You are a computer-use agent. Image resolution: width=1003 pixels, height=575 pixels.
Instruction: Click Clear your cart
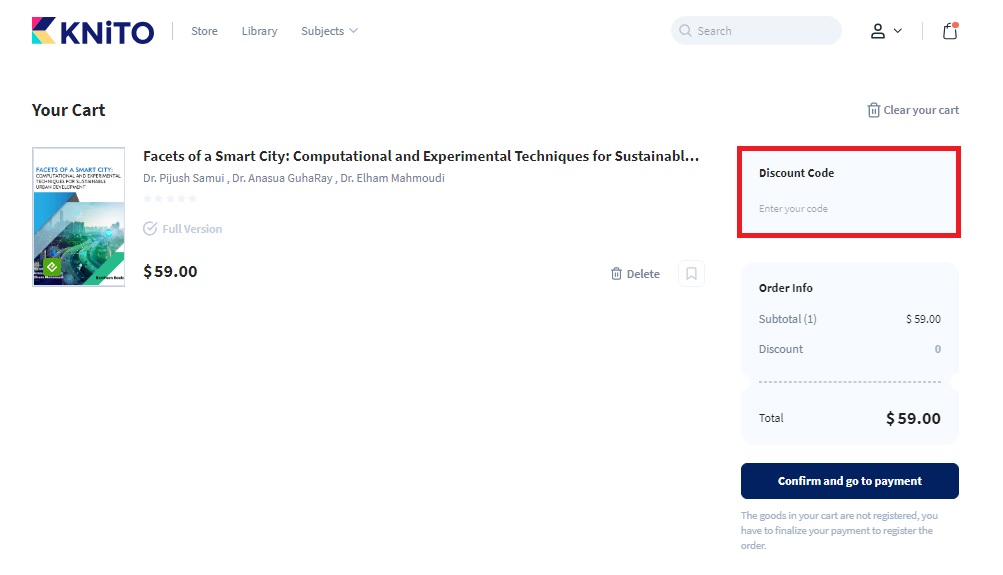click(913, 110)
